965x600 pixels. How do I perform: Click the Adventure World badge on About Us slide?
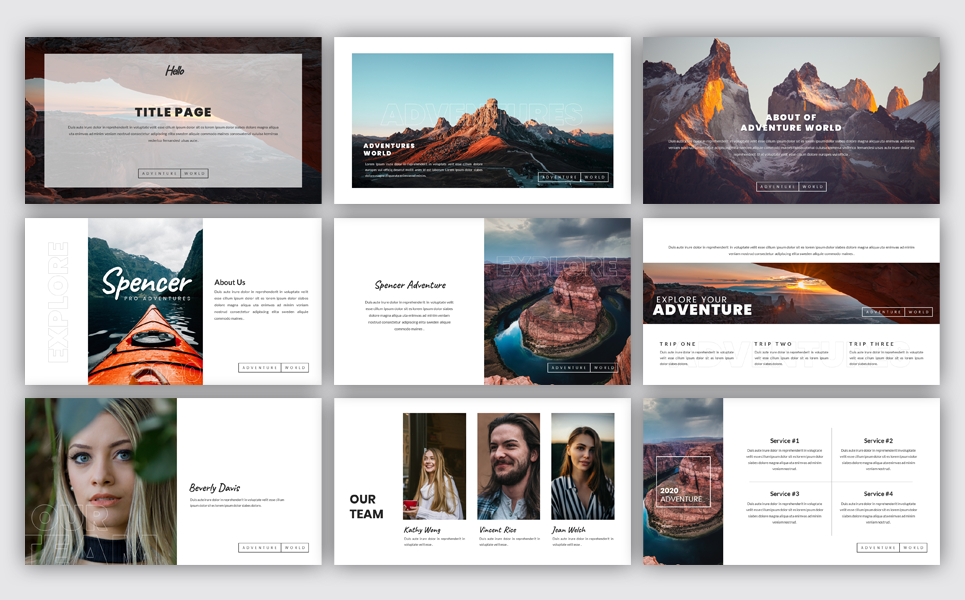(x=273, y=367)
